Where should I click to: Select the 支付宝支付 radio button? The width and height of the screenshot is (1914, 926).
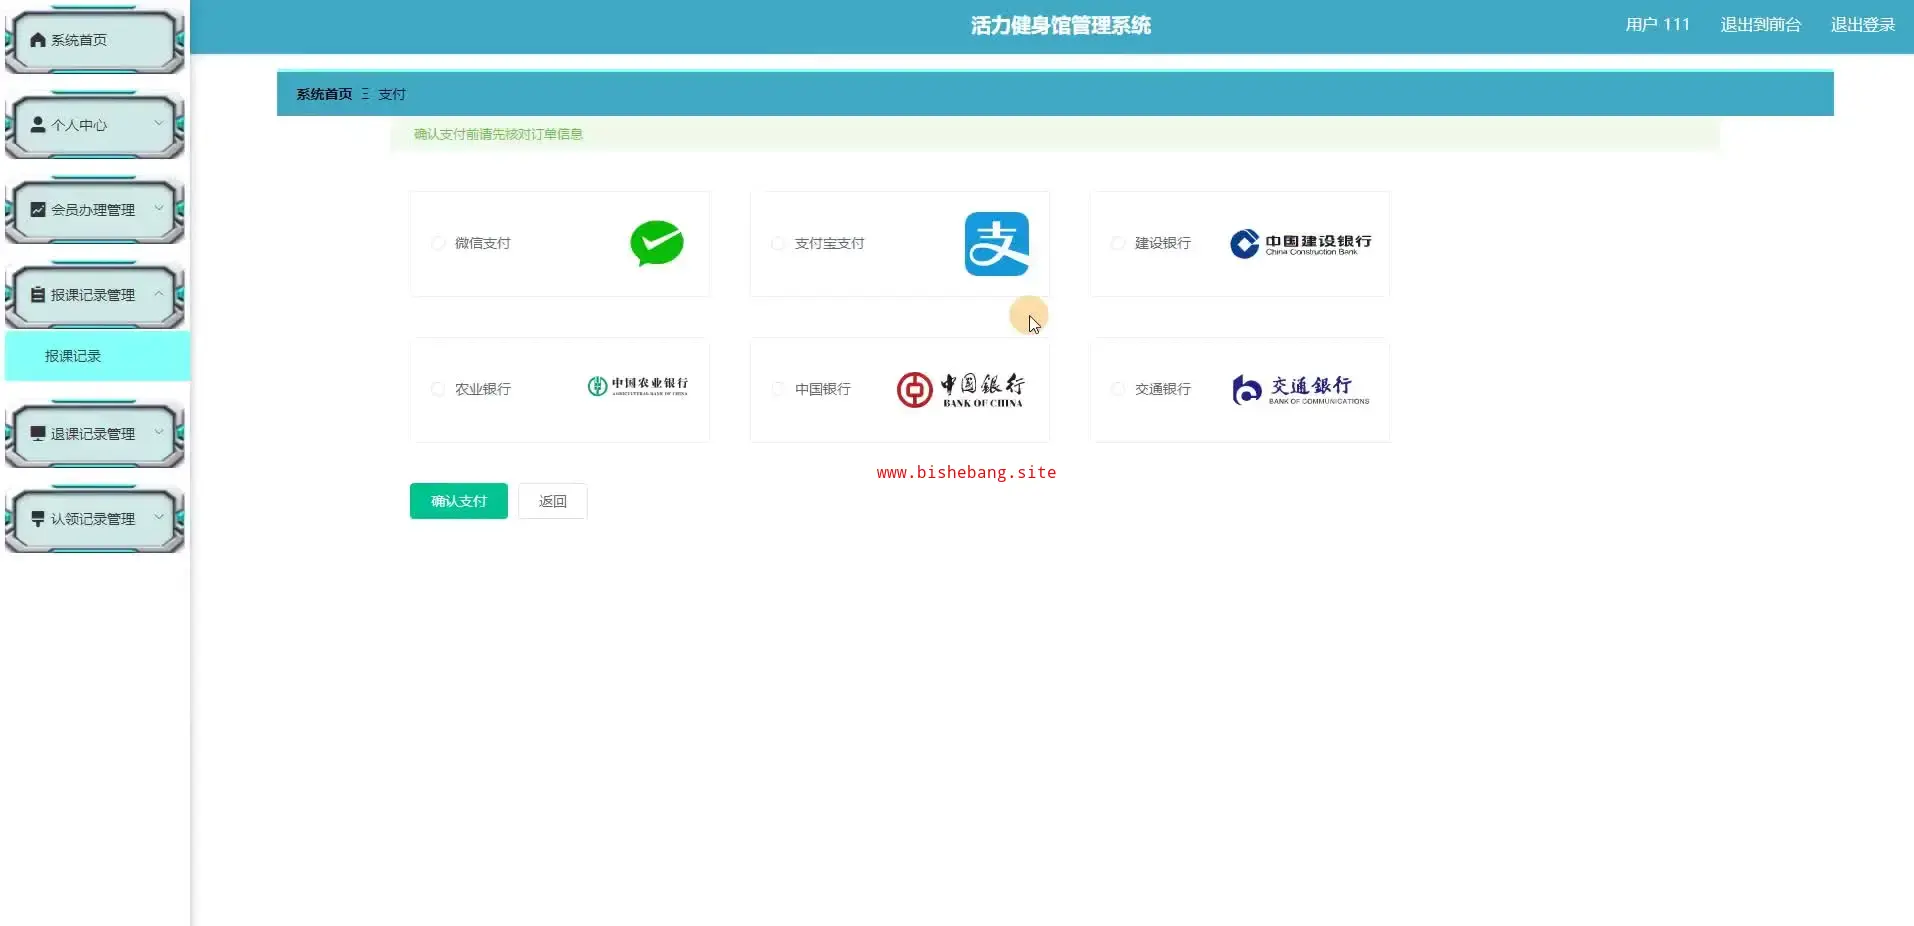pos(778,243)
